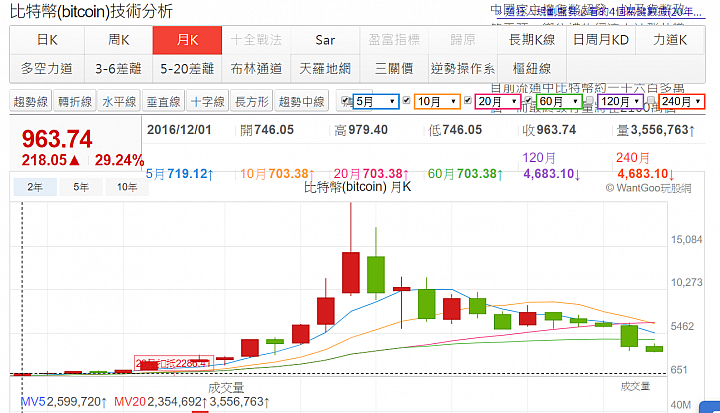Enable the checkbox for the 240月 moving average
This screenshot has width=720, height=413.
pyautogui.click(x=651, y=100)
